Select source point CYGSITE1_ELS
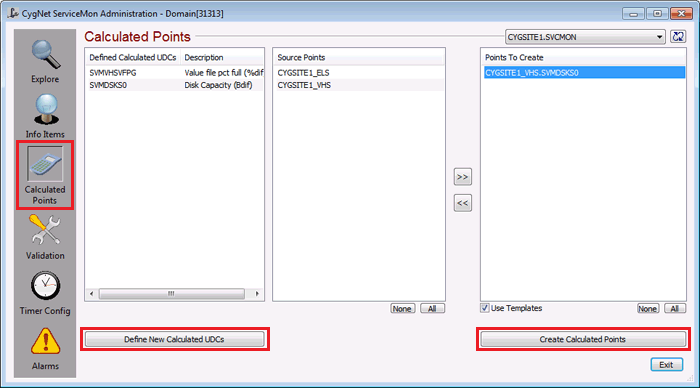The width and height of the screenshot is (700, 388). coord(359,72)
